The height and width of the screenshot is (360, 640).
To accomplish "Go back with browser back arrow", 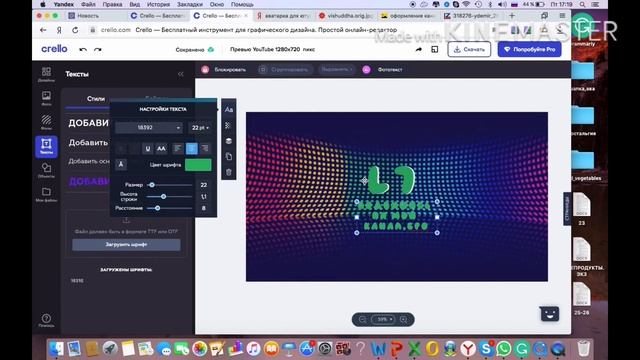I will (x=43, y=30).
